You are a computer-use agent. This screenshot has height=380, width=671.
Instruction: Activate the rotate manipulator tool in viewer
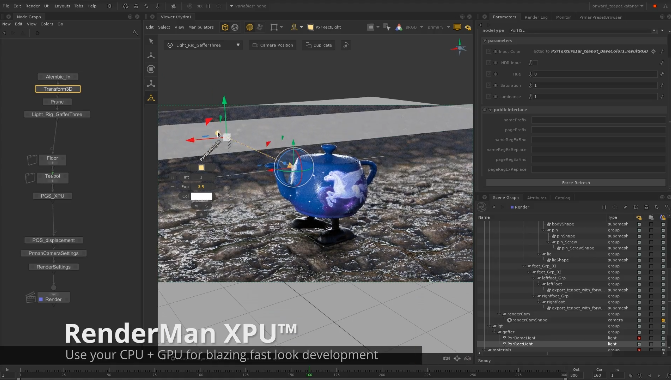(151, 69)
